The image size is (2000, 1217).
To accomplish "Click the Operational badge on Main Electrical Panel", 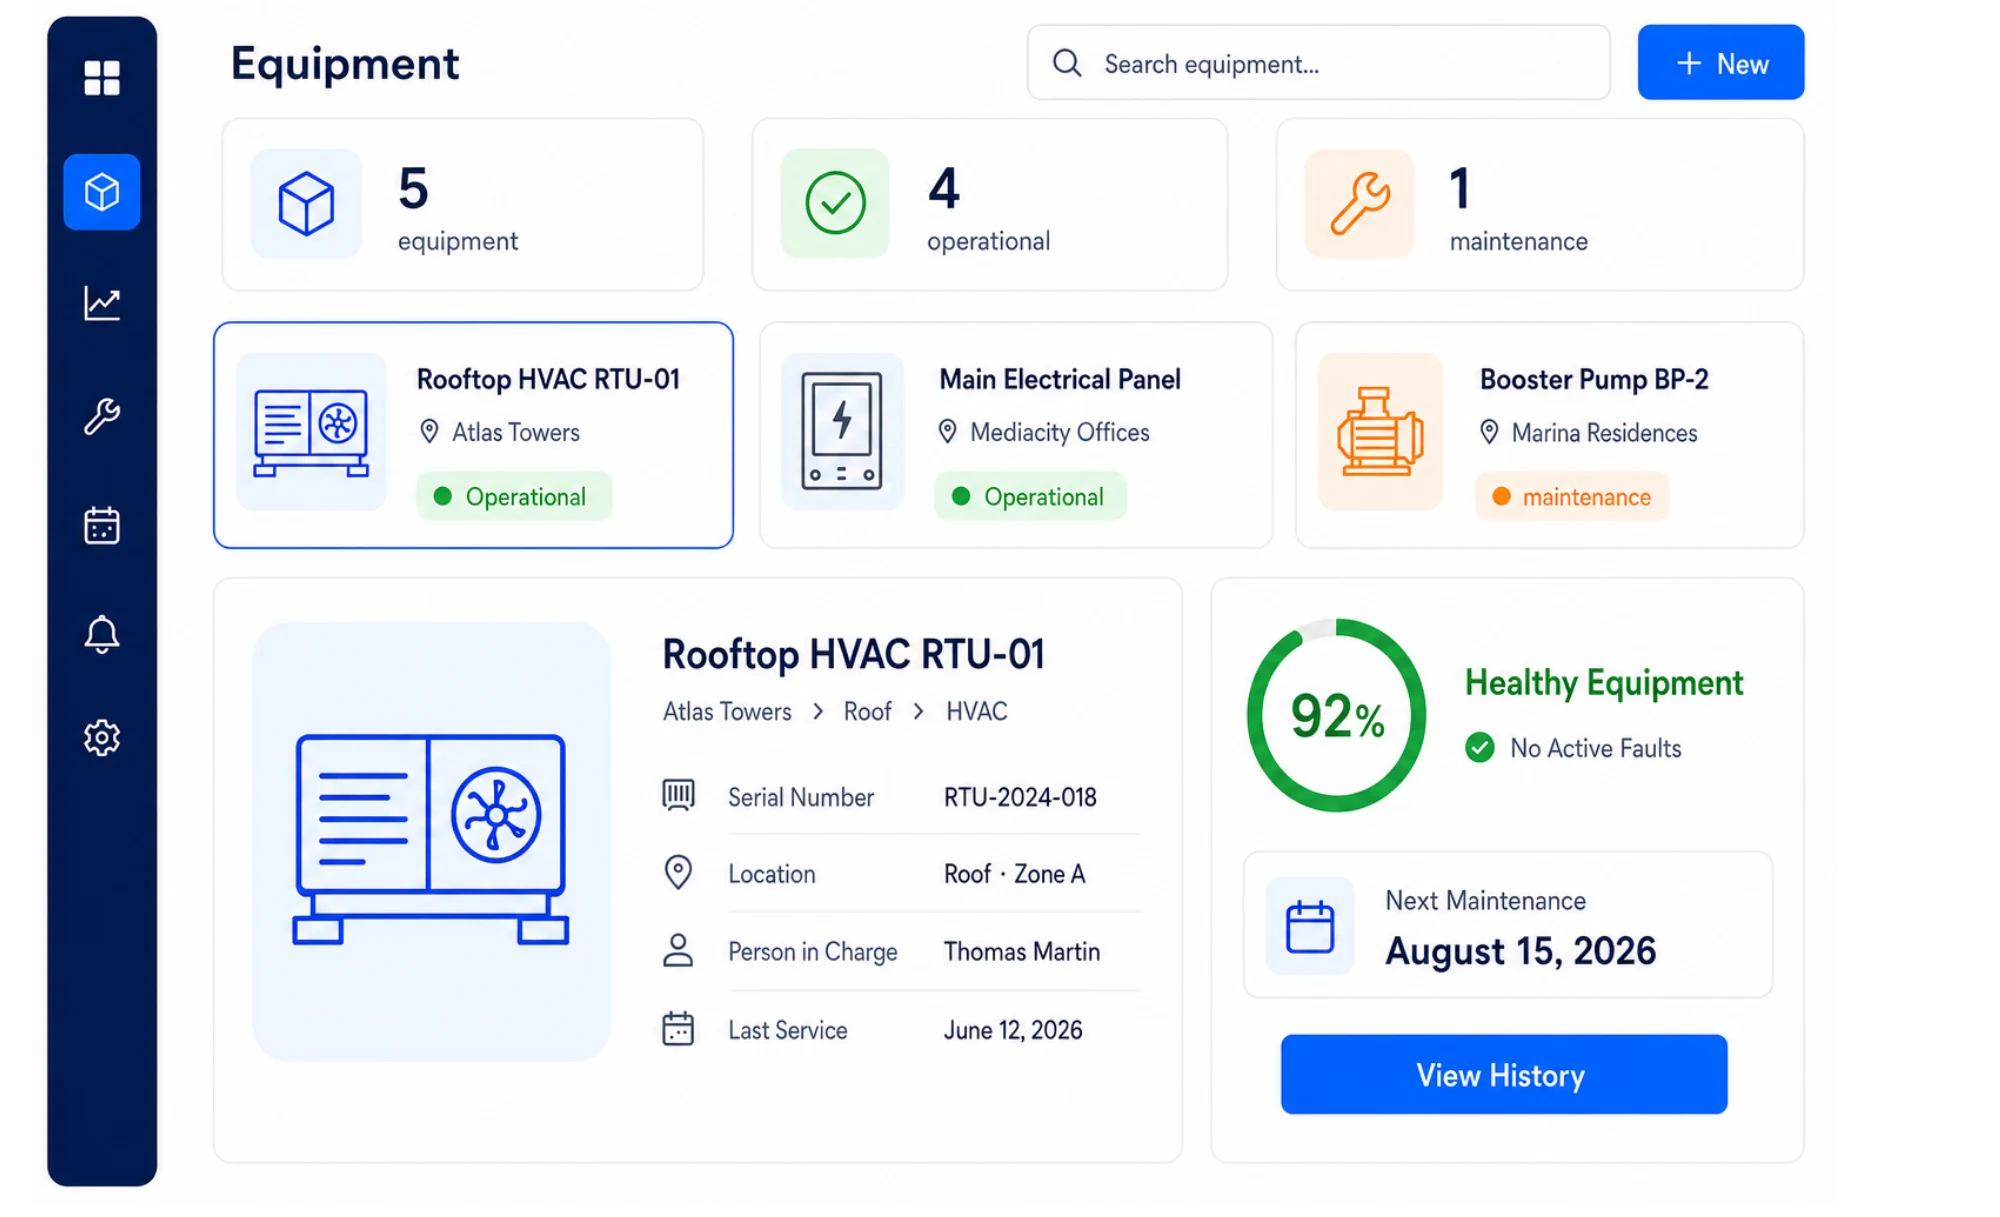I will (x=1030, y=496).
